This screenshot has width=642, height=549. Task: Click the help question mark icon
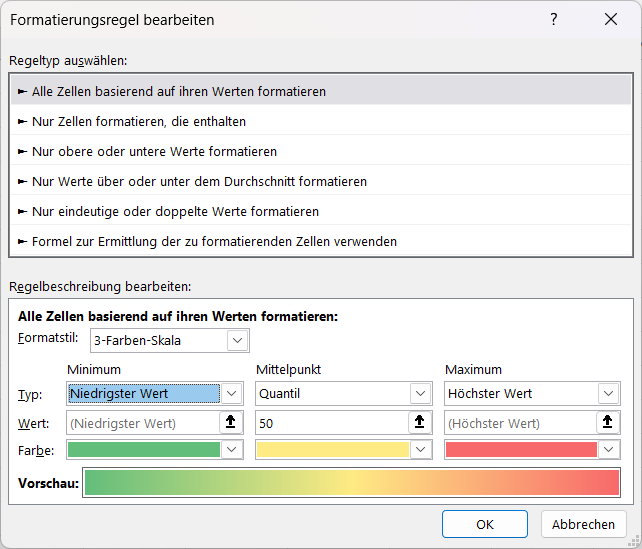(554, 20)
